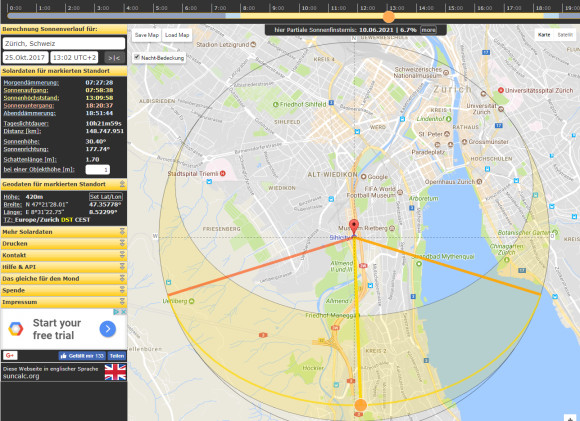Click the UK flag for English version

(x=115, y=372)
